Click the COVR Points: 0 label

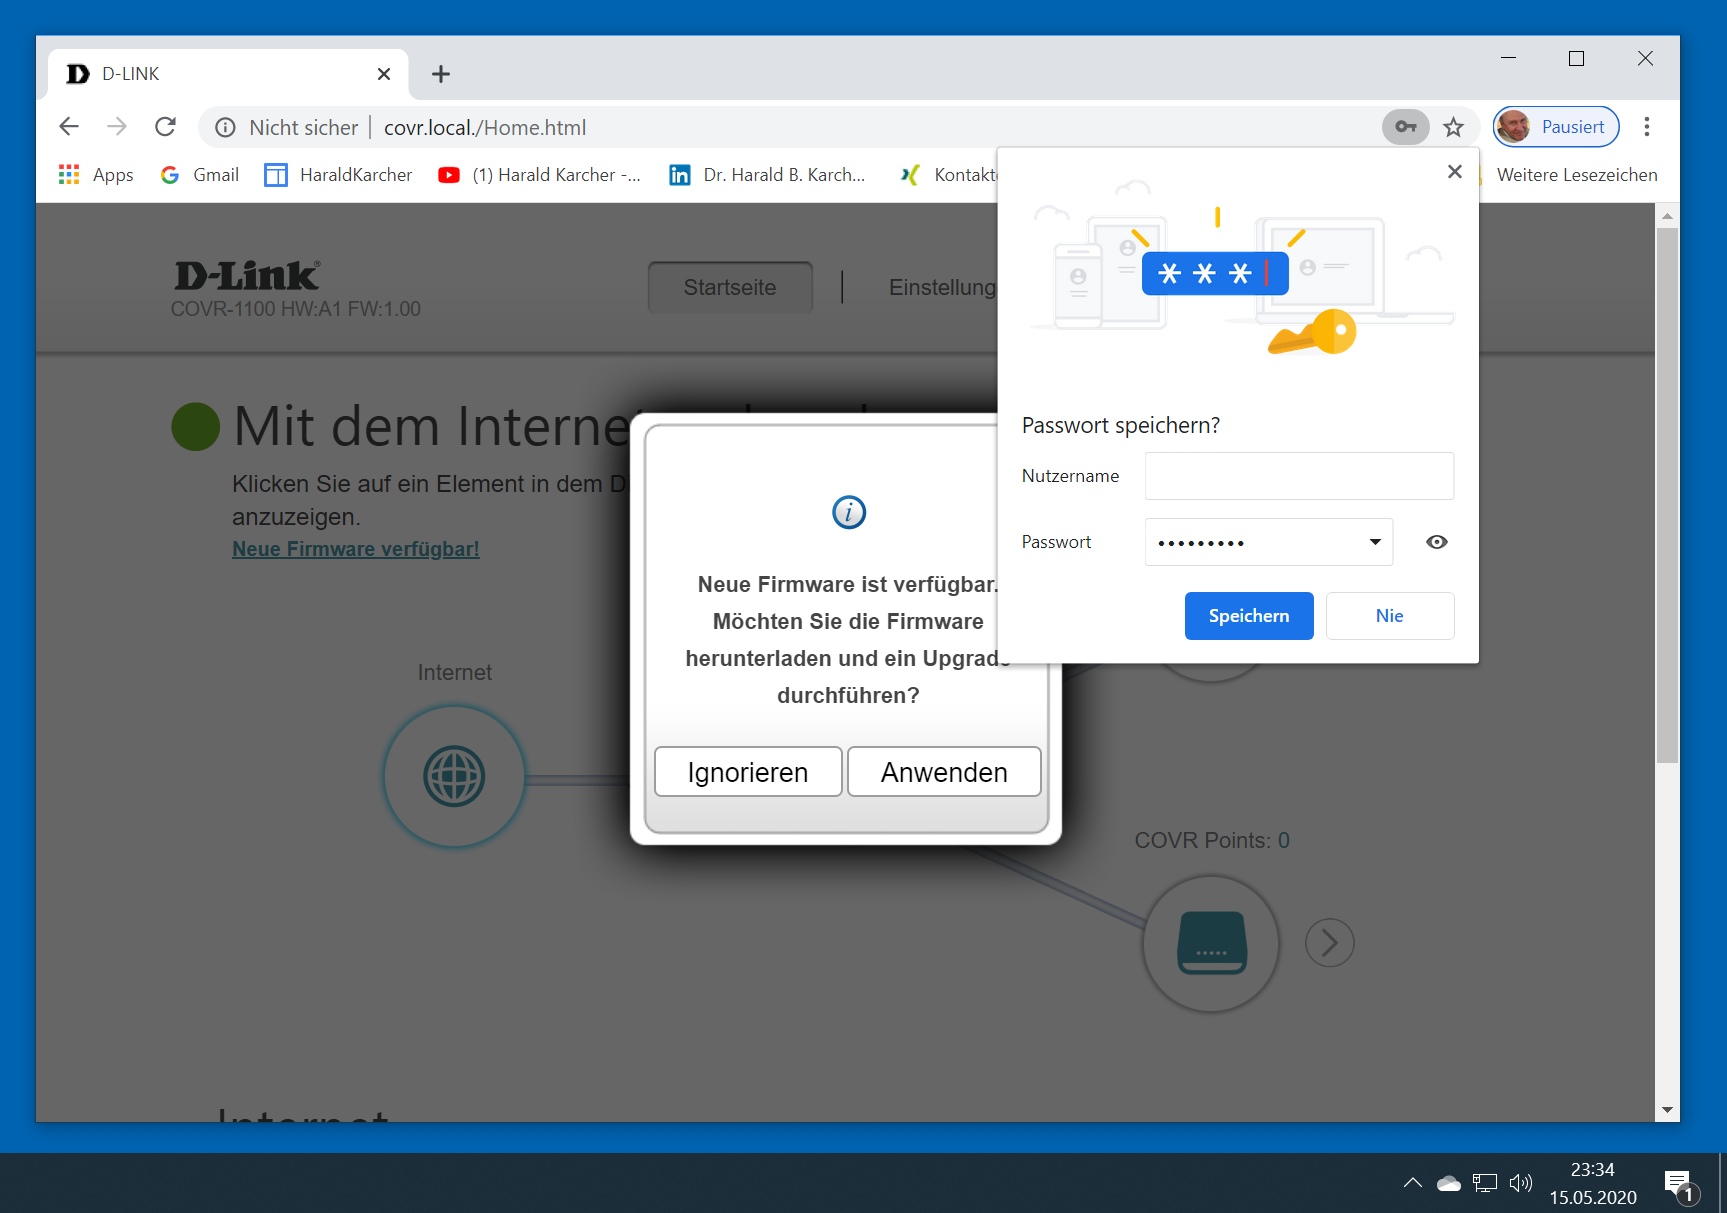pos(1212,841)
